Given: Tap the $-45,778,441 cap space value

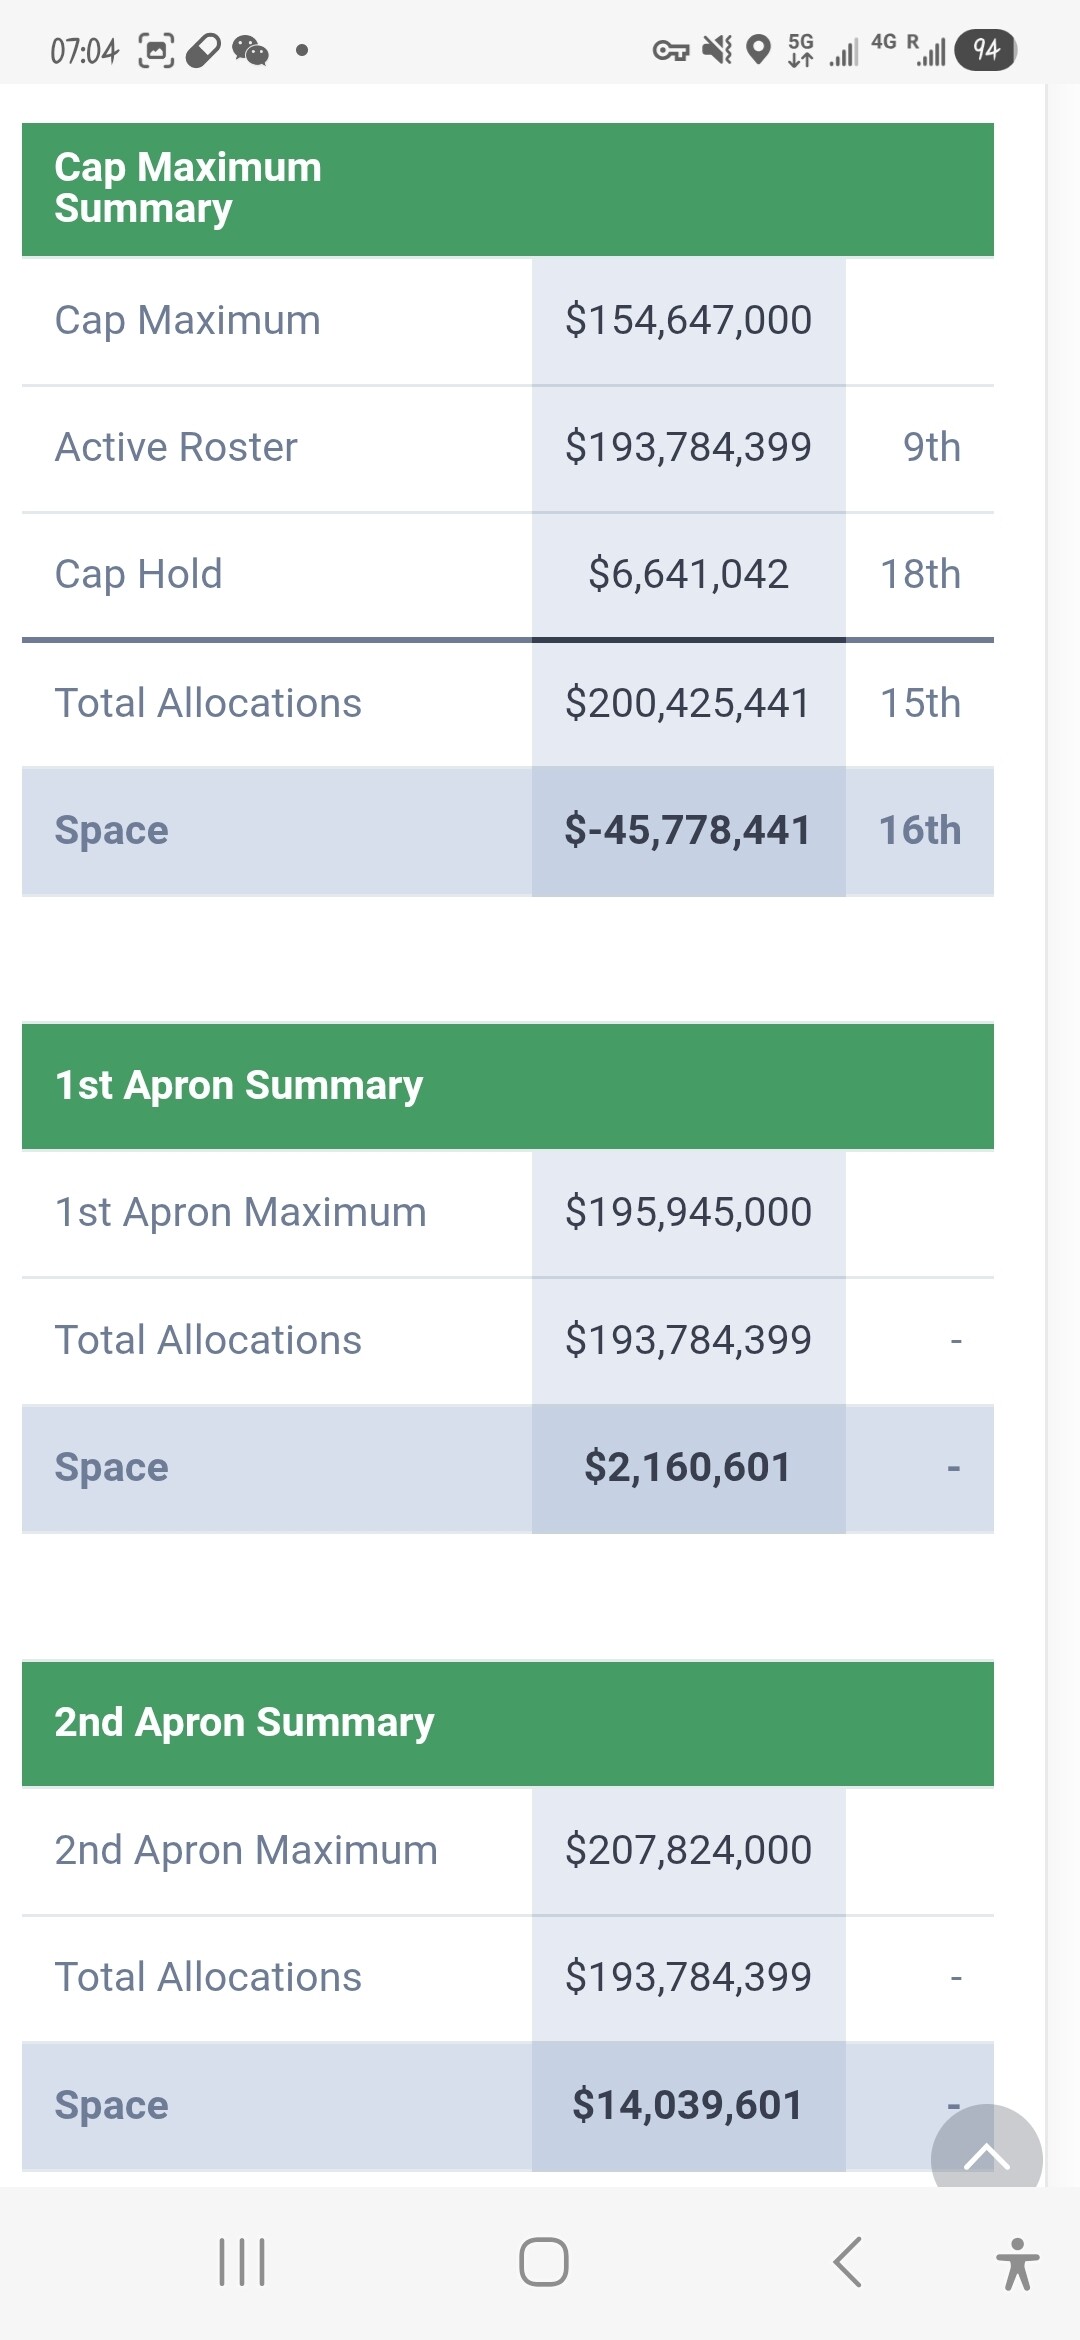Looking at the screenshot, I should tap(688, 831).
